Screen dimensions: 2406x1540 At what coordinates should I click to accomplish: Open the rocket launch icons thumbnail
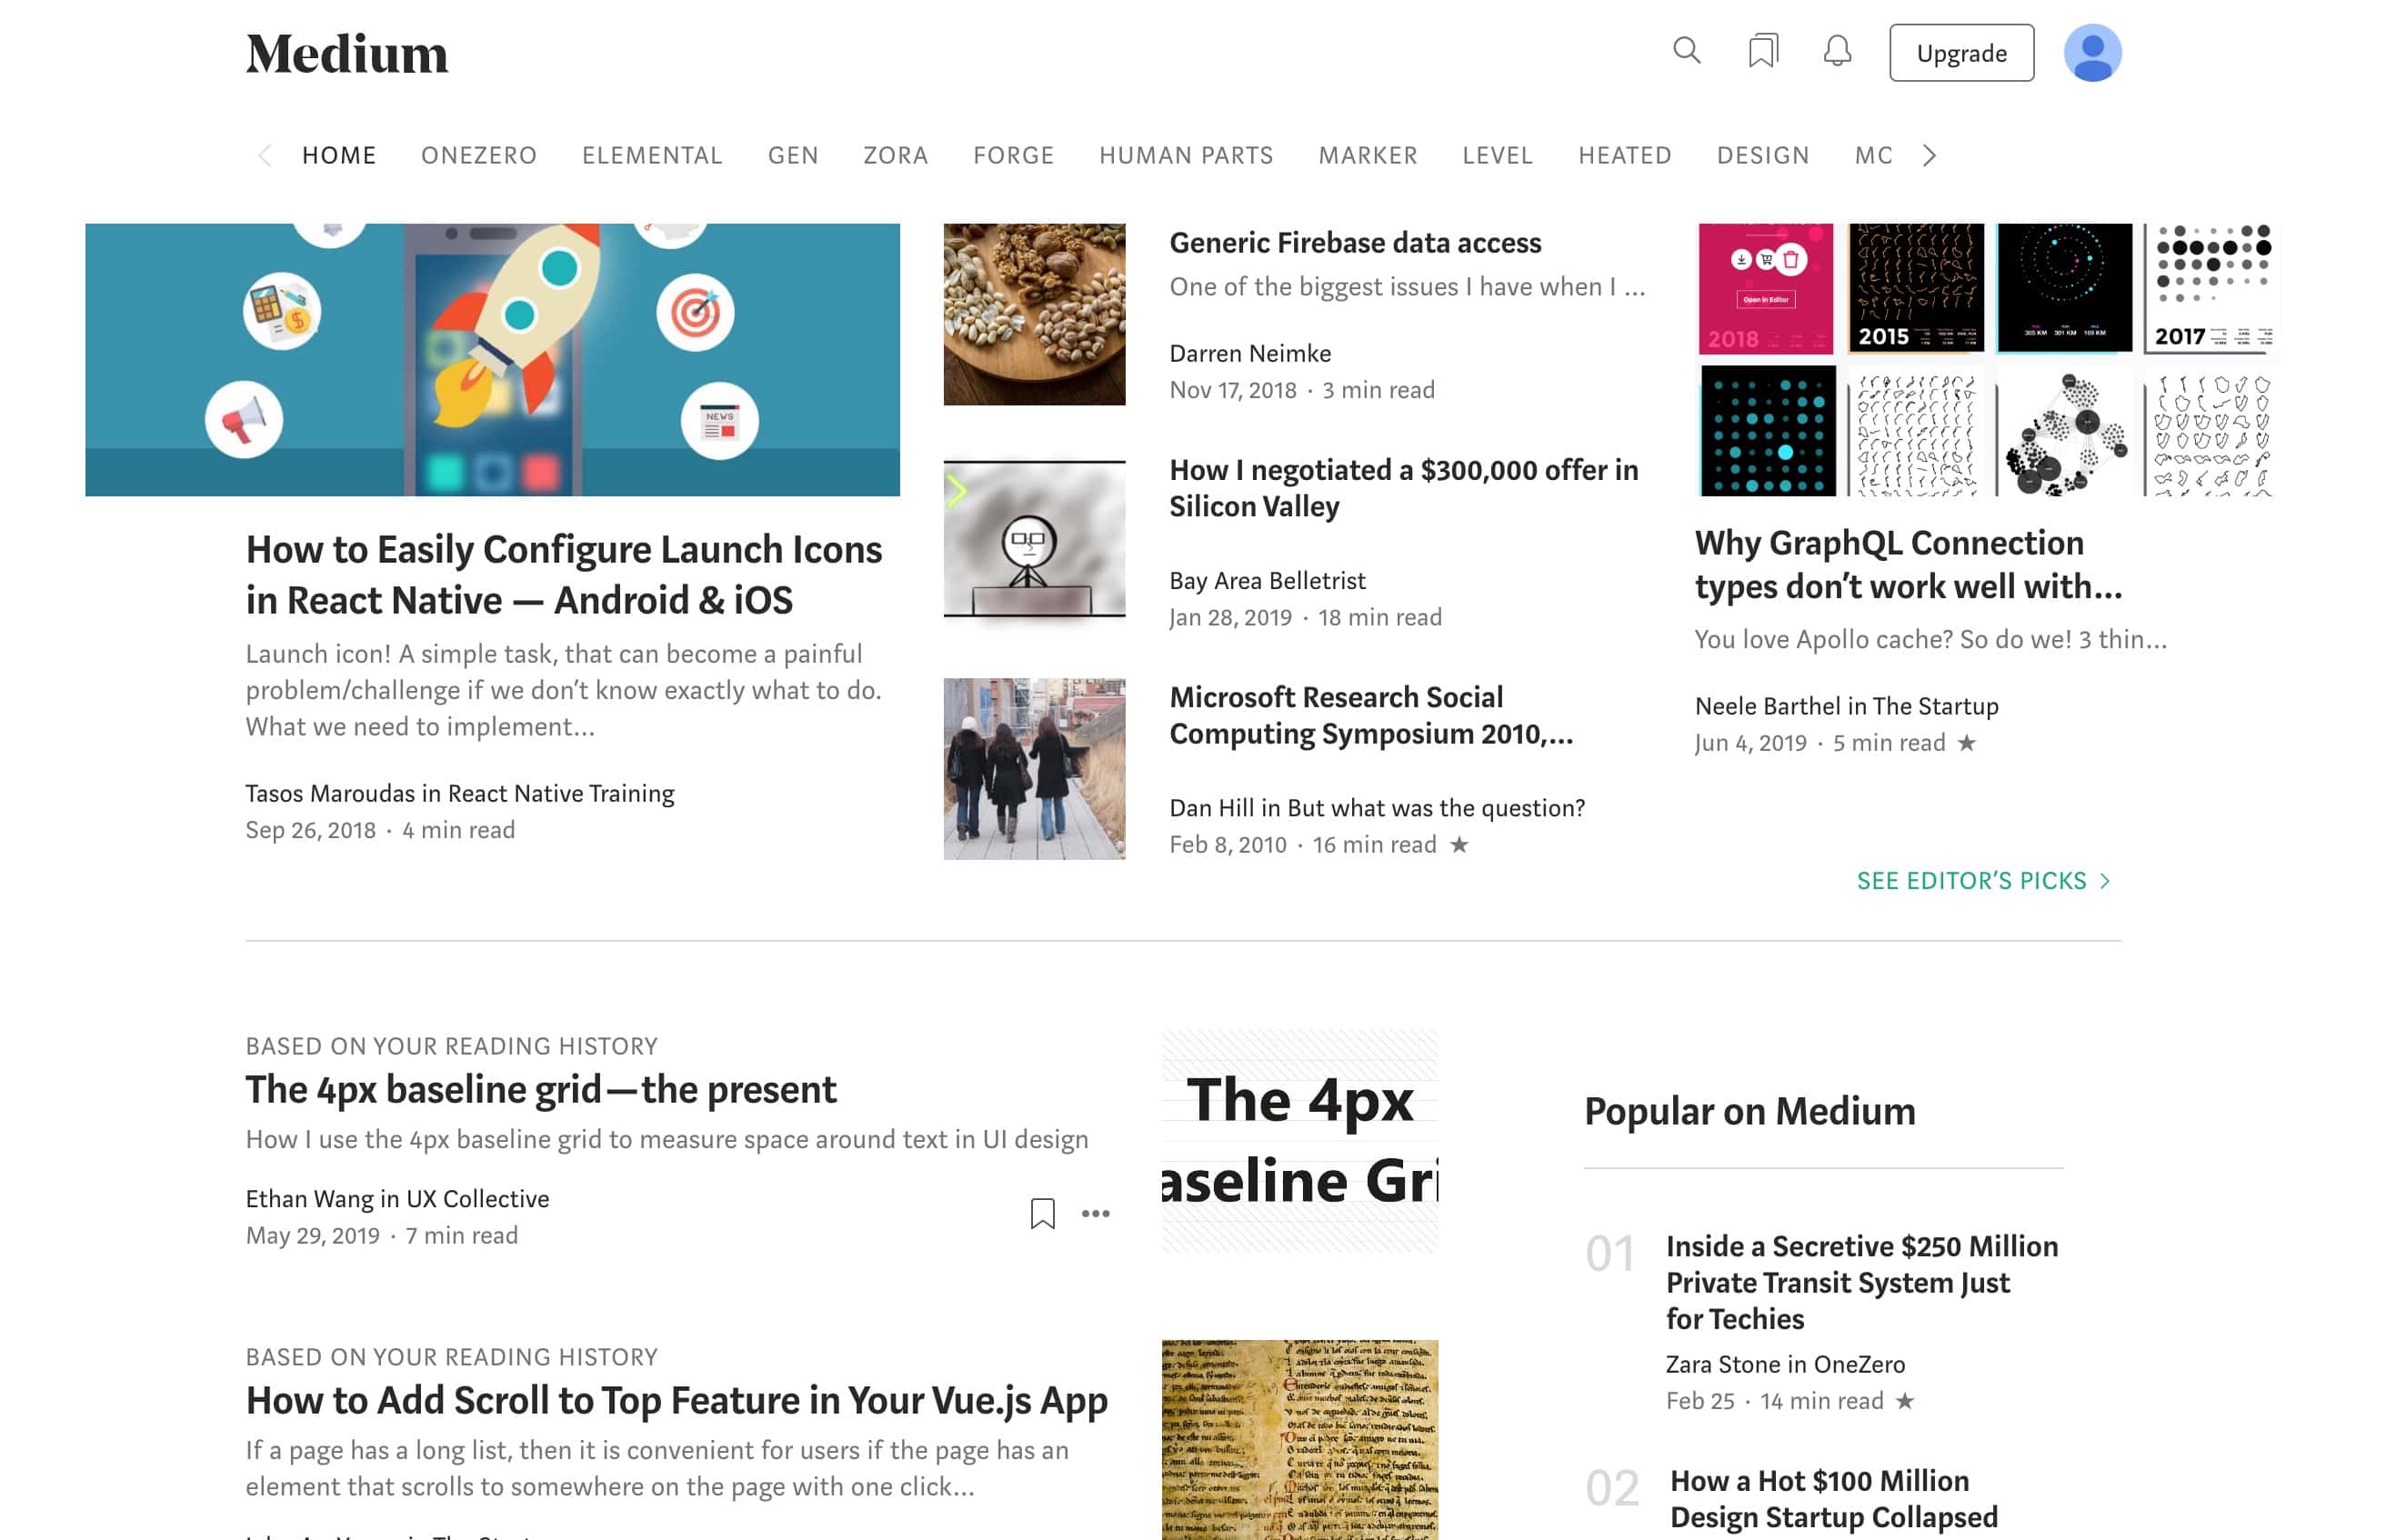[492, 360]
